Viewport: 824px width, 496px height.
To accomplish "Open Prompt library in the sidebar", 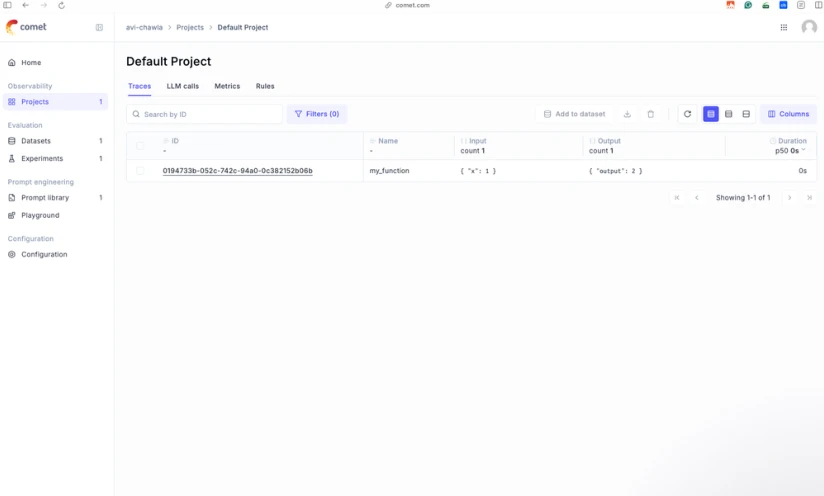I will tap(55, 198).
